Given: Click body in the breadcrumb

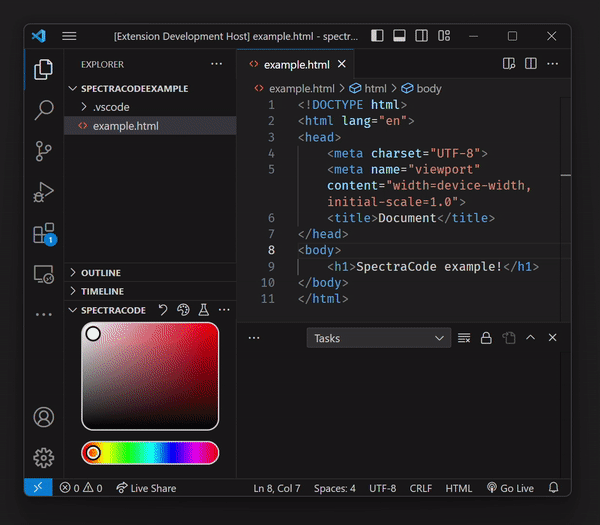Looking at the screenshot, I should click(x=429, y=88).
